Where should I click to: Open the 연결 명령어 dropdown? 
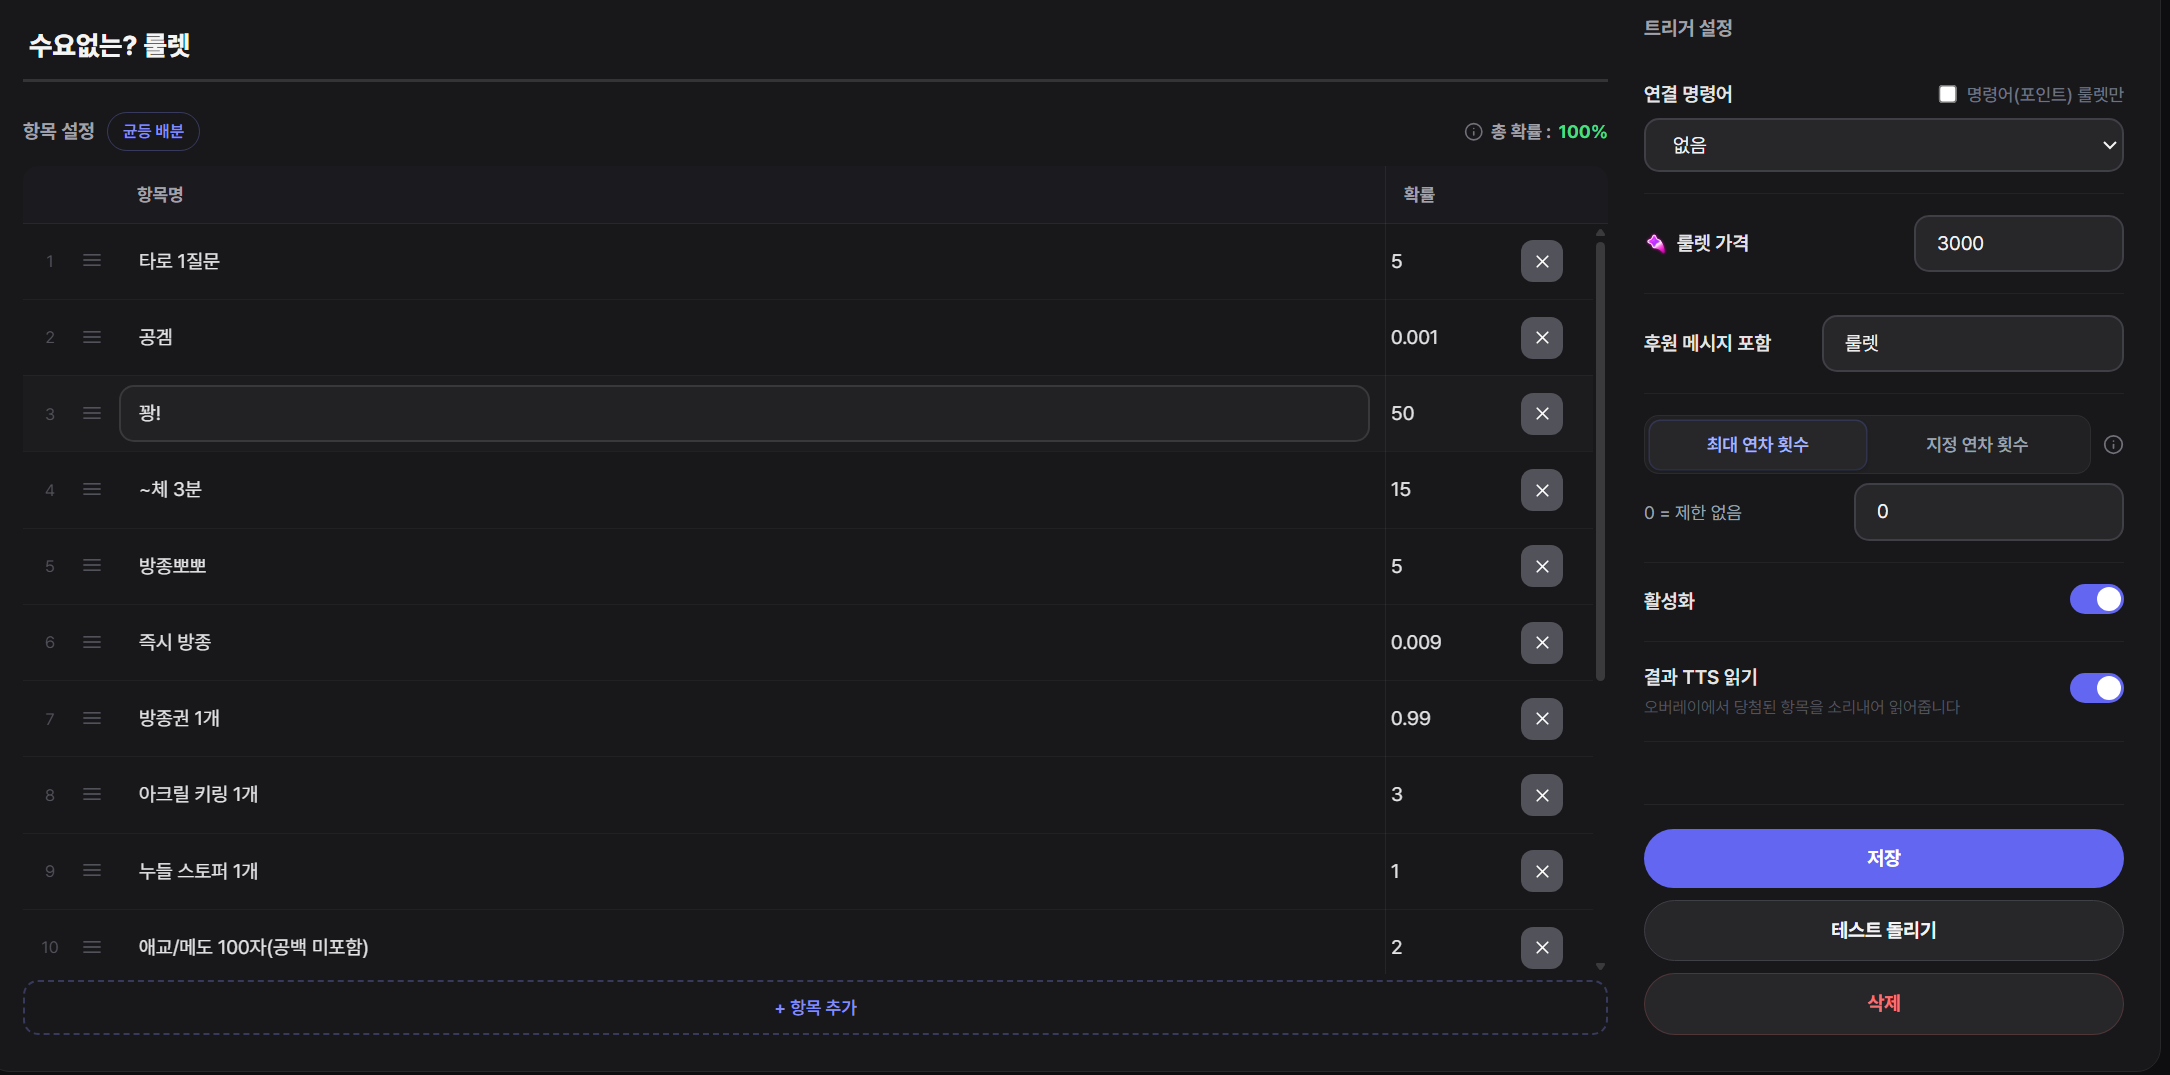coord(1883,145)
